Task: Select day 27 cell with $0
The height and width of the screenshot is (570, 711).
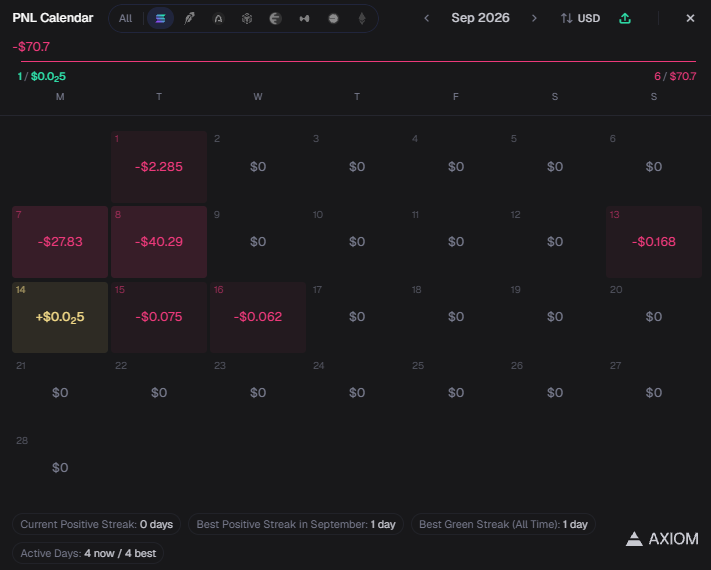Action: point(654,393)
